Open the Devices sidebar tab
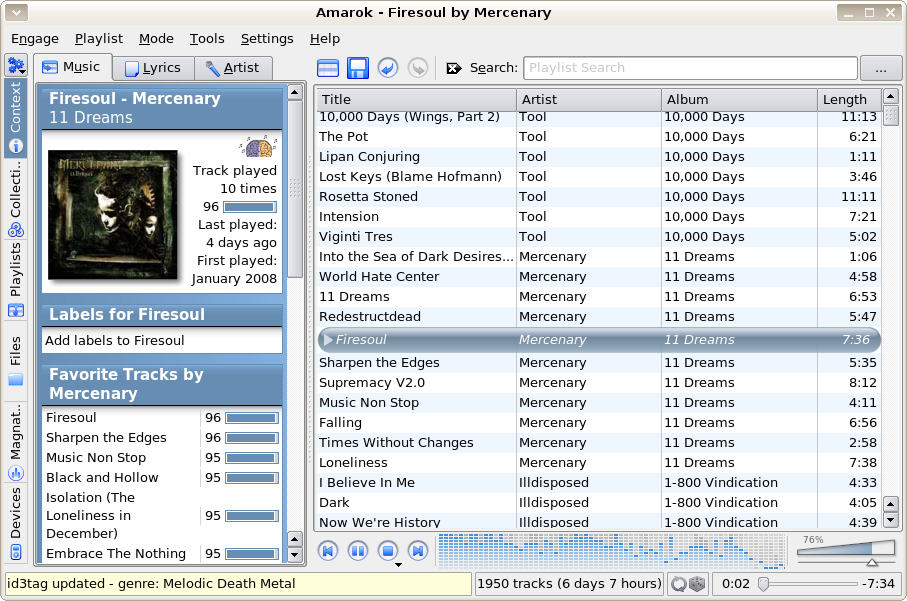 [x=16, y=523]
